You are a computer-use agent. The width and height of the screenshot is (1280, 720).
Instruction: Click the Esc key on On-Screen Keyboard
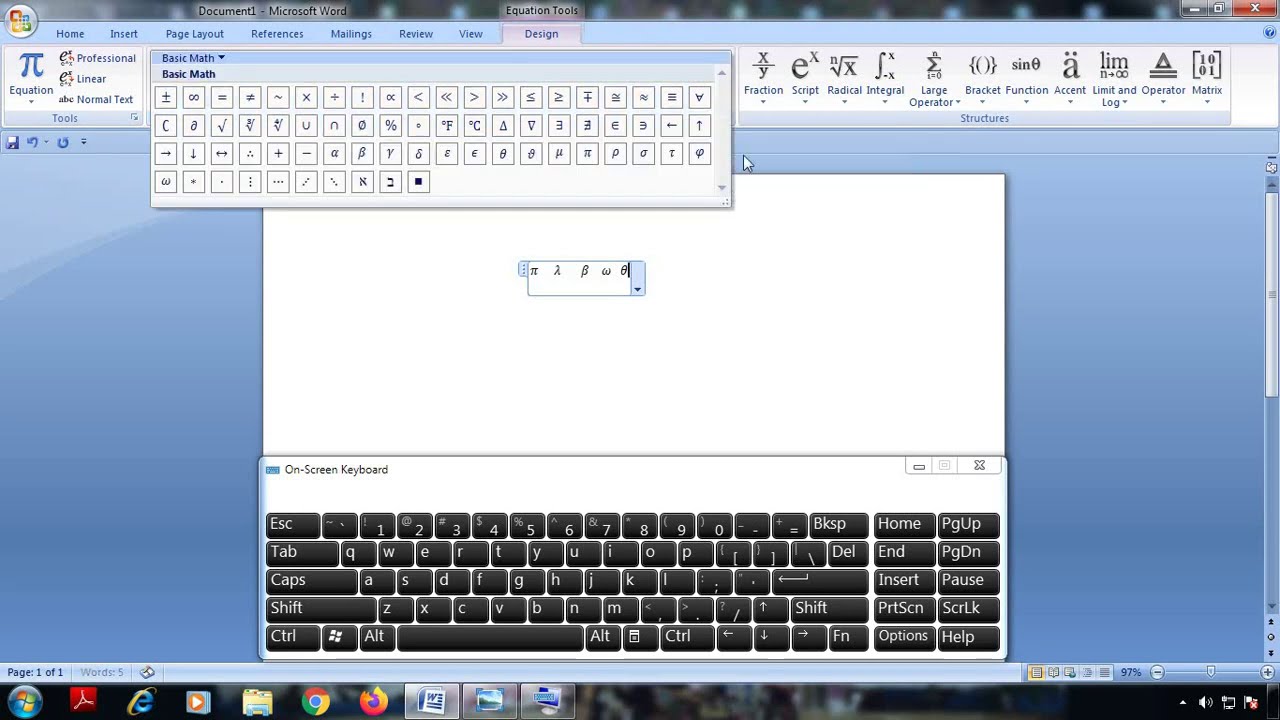(x=292, y=524)
